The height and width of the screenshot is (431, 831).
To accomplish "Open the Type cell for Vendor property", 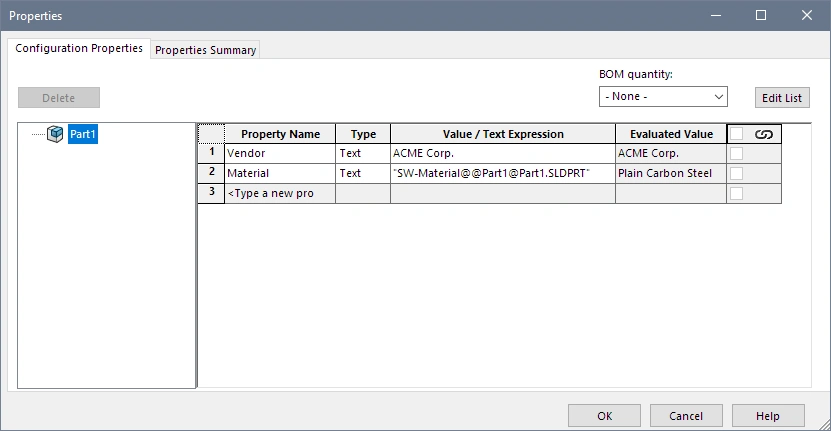I will [362, 154].
